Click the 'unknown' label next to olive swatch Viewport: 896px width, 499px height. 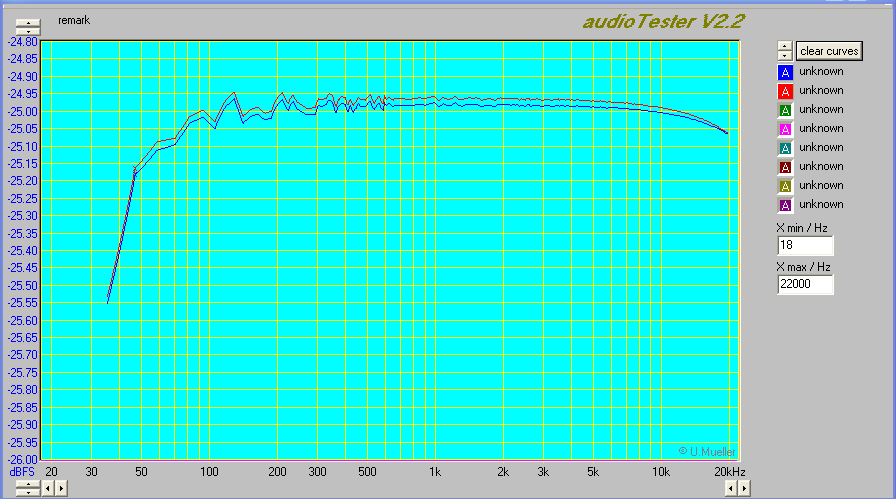(x=821, y=185)
